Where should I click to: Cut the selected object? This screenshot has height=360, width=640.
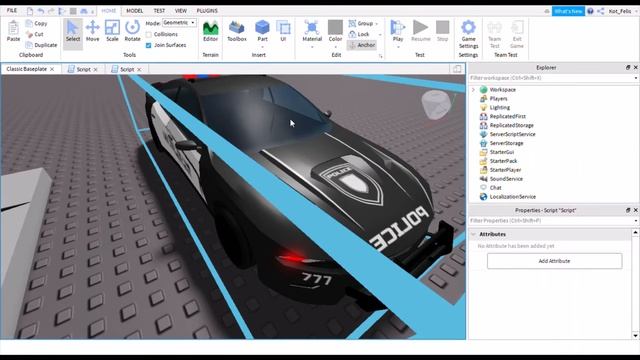[35, 34]
